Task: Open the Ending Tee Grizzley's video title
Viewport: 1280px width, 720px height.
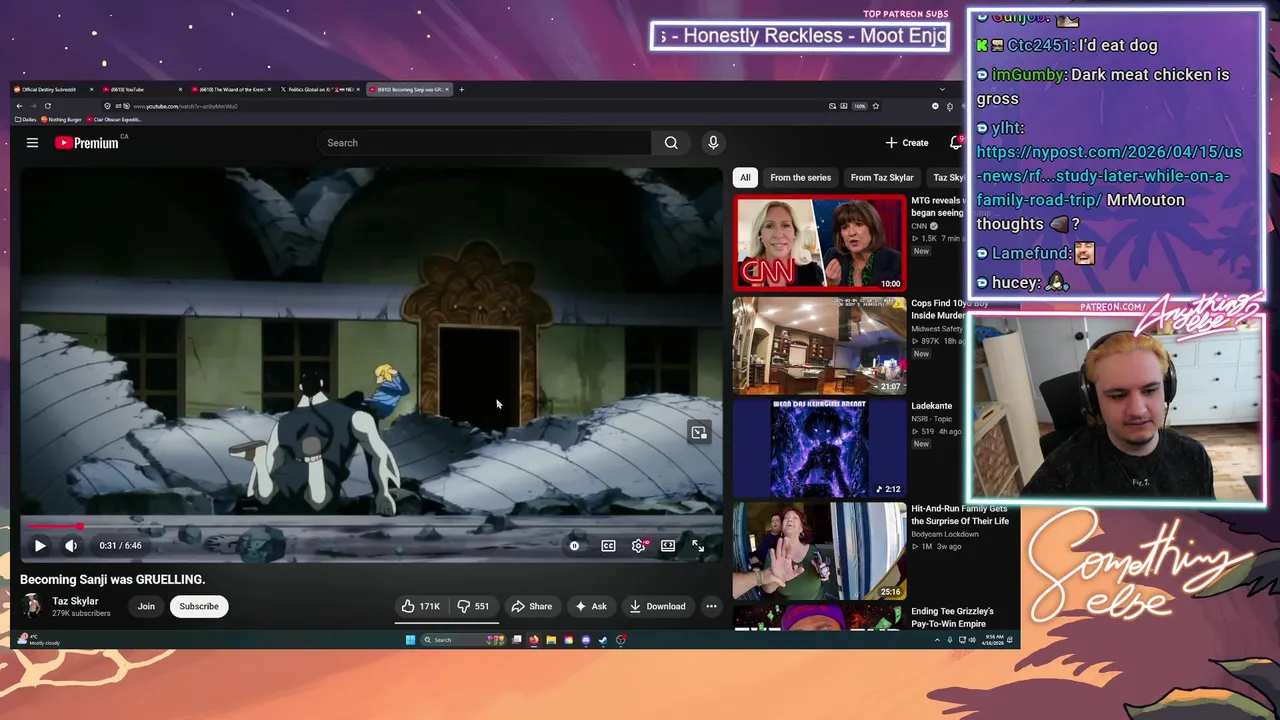Action: point(952,617)
